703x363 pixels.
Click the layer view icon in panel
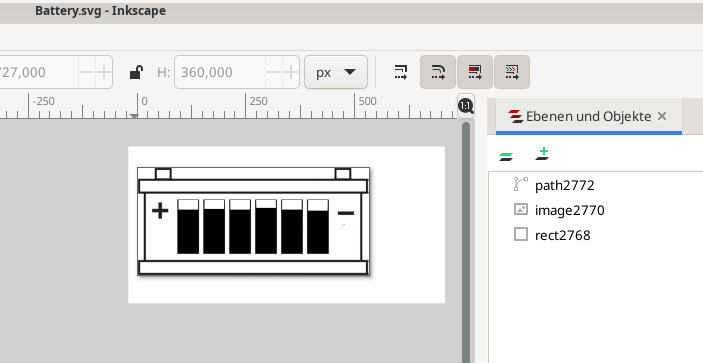point(506,156)
